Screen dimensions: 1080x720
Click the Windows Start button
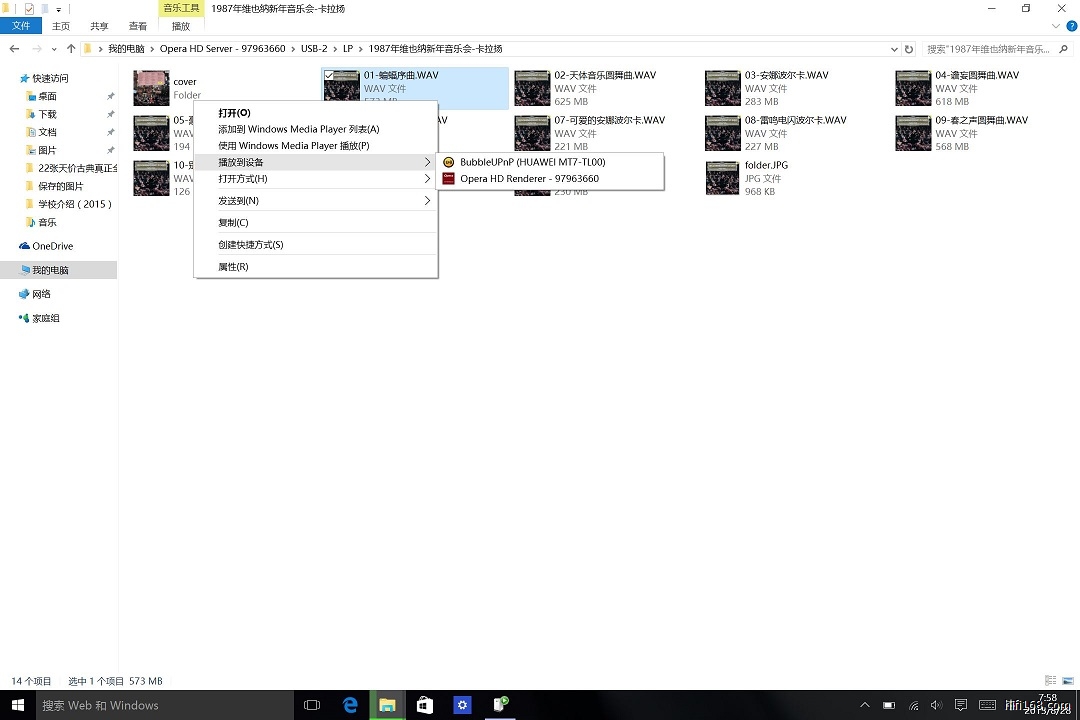point(17,705)
